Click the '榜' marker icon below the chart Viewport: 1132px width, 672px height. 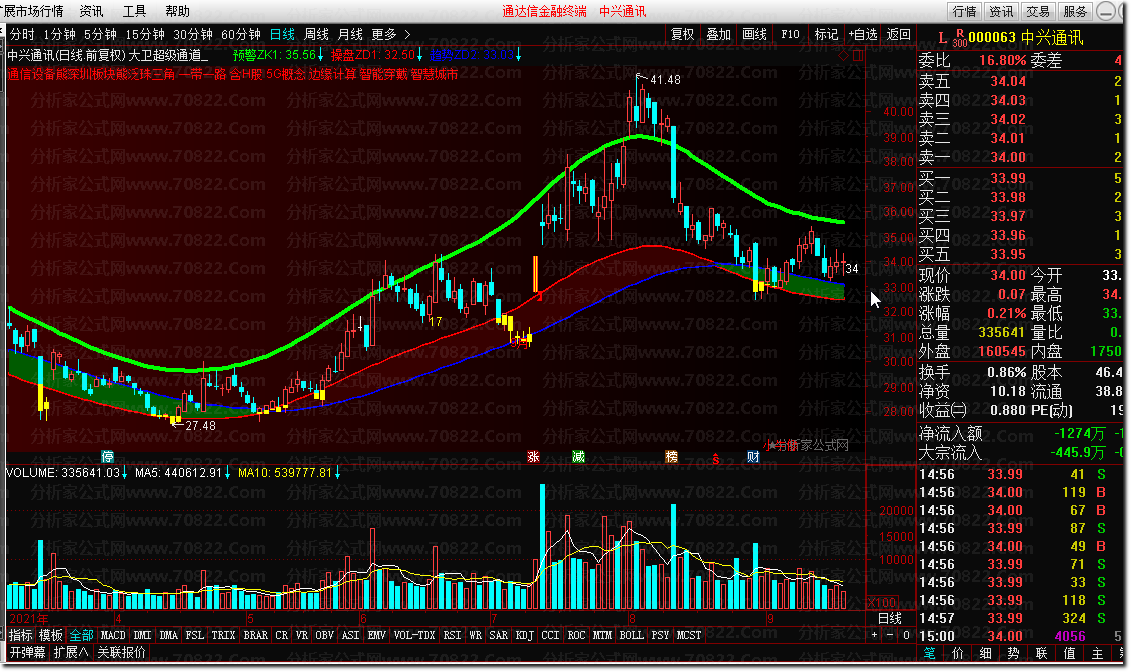671,456
